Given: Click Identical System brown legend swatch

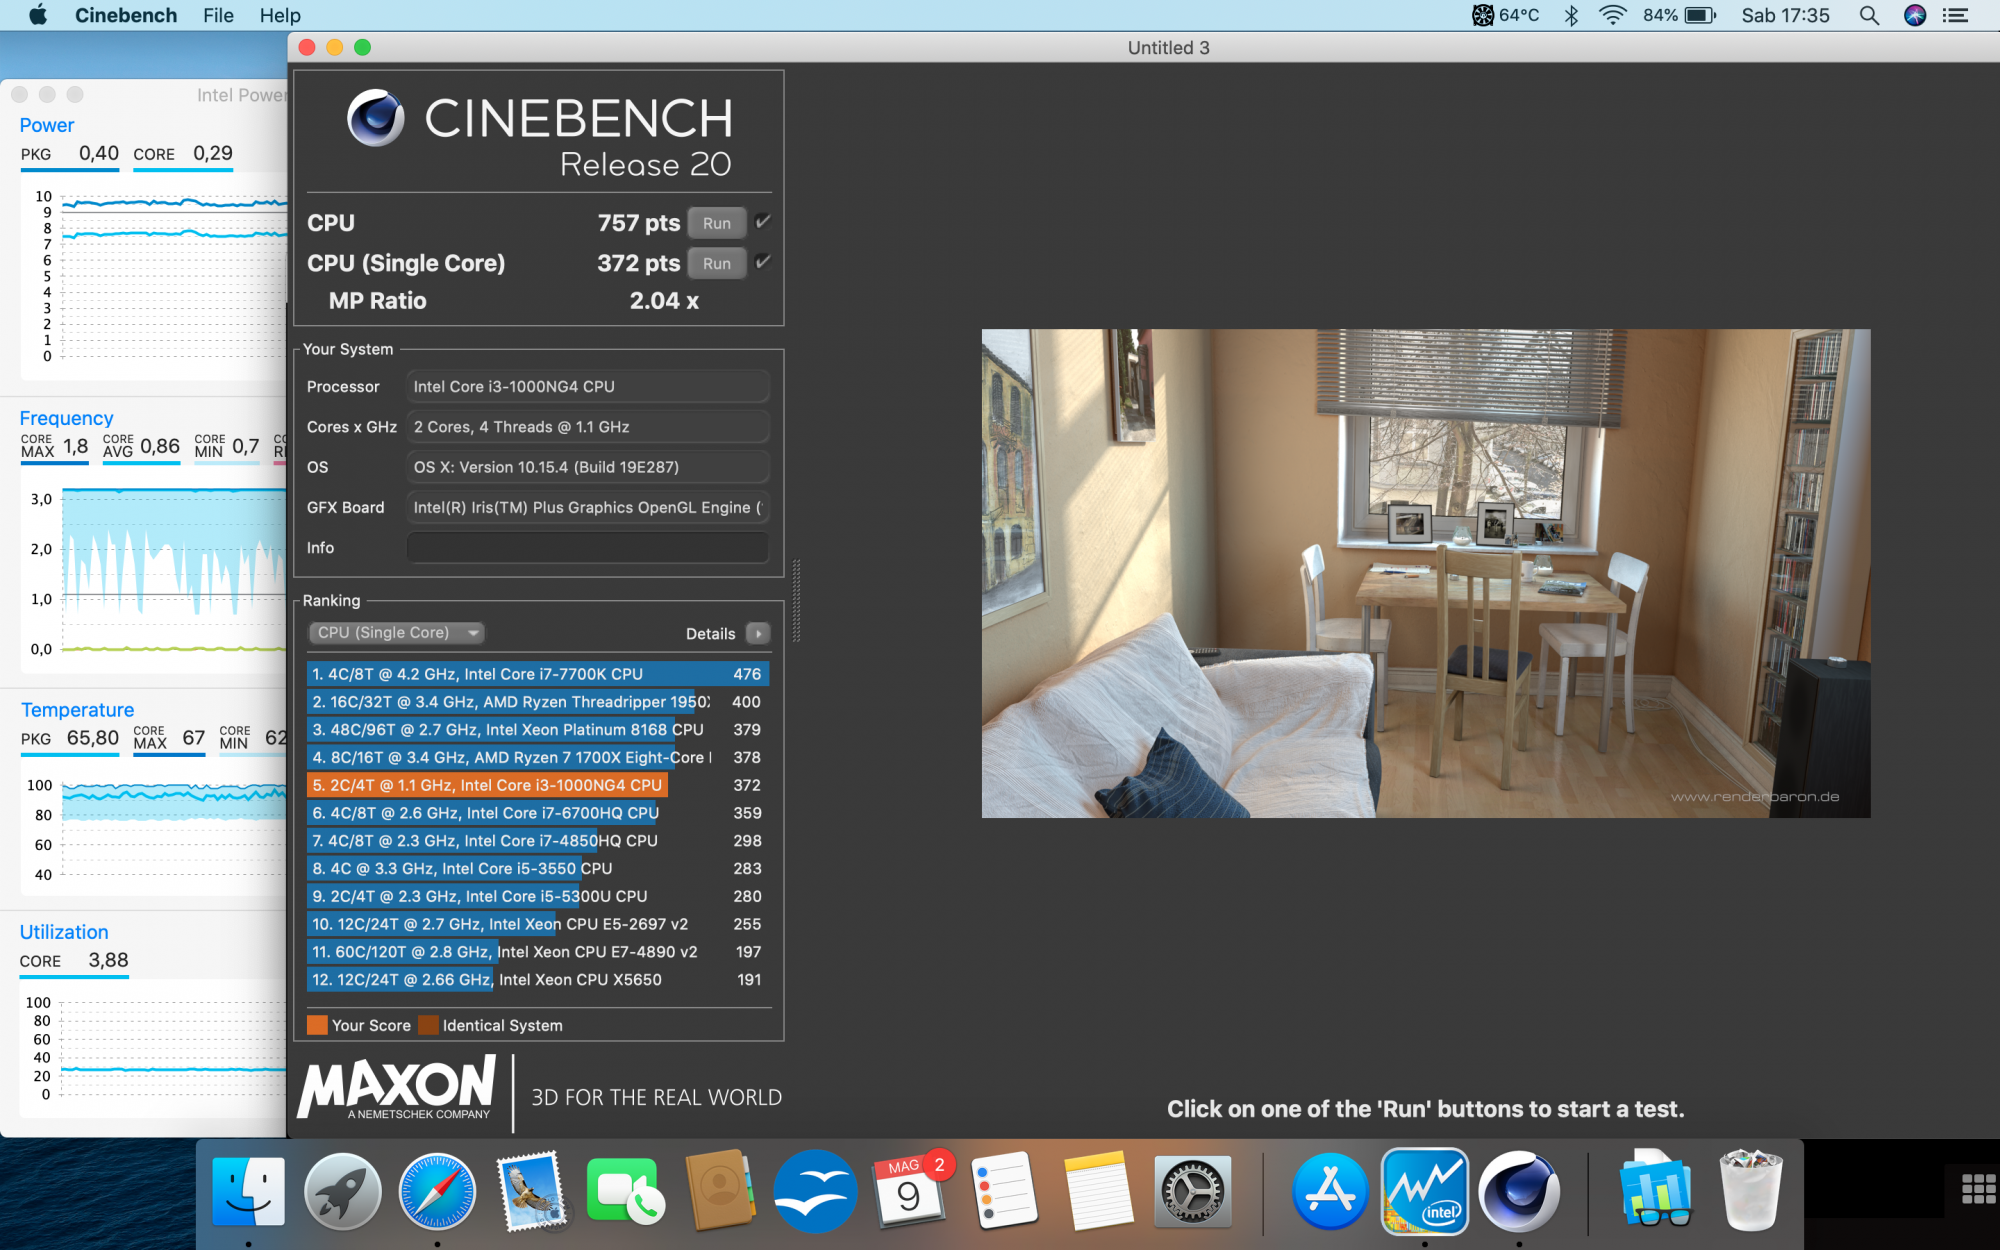Looking at the screenshot, I should point(428,1025).
